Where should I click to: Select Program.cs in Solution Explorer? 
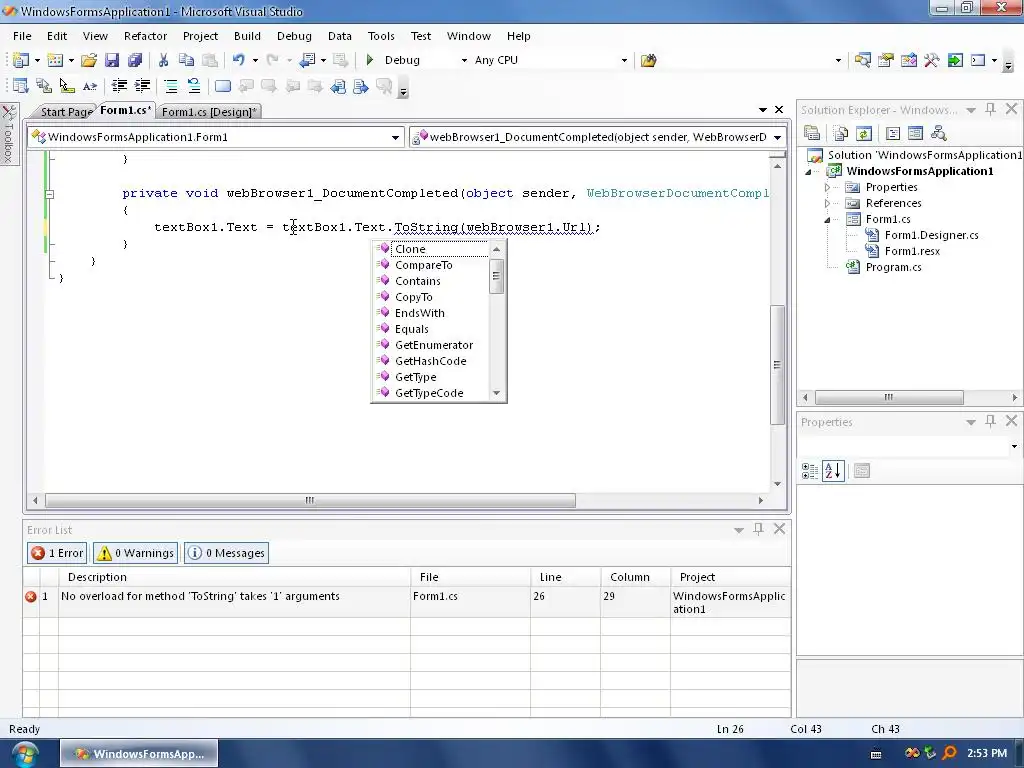(x=893, y=267)
